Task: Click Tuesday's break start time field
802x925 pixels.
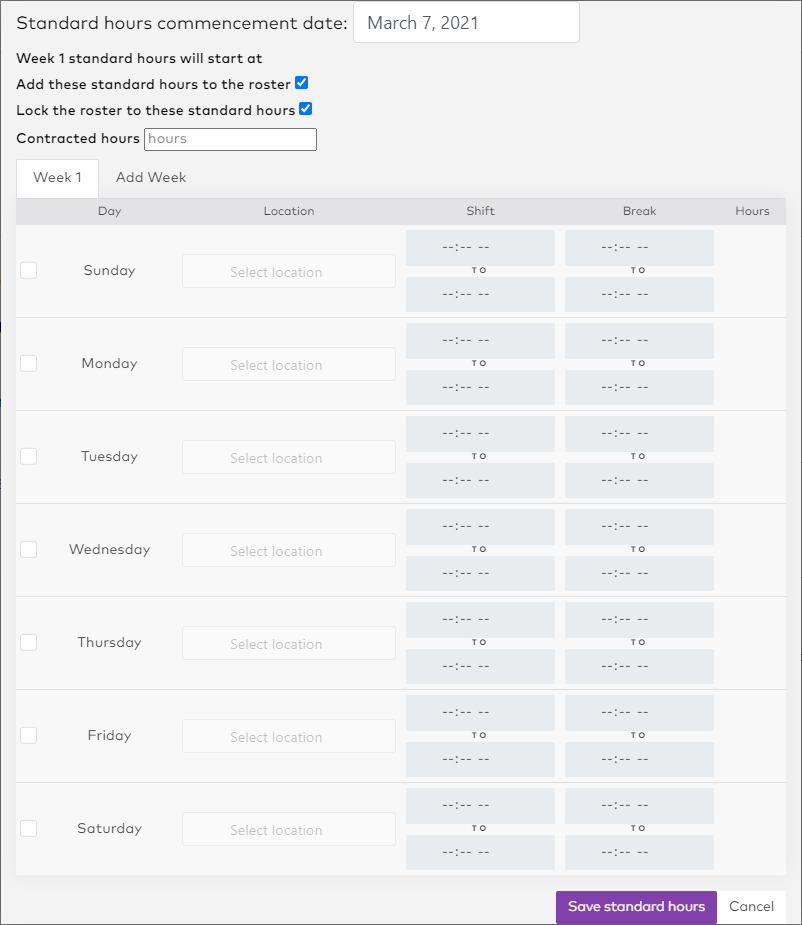Action: coord(639,434)
